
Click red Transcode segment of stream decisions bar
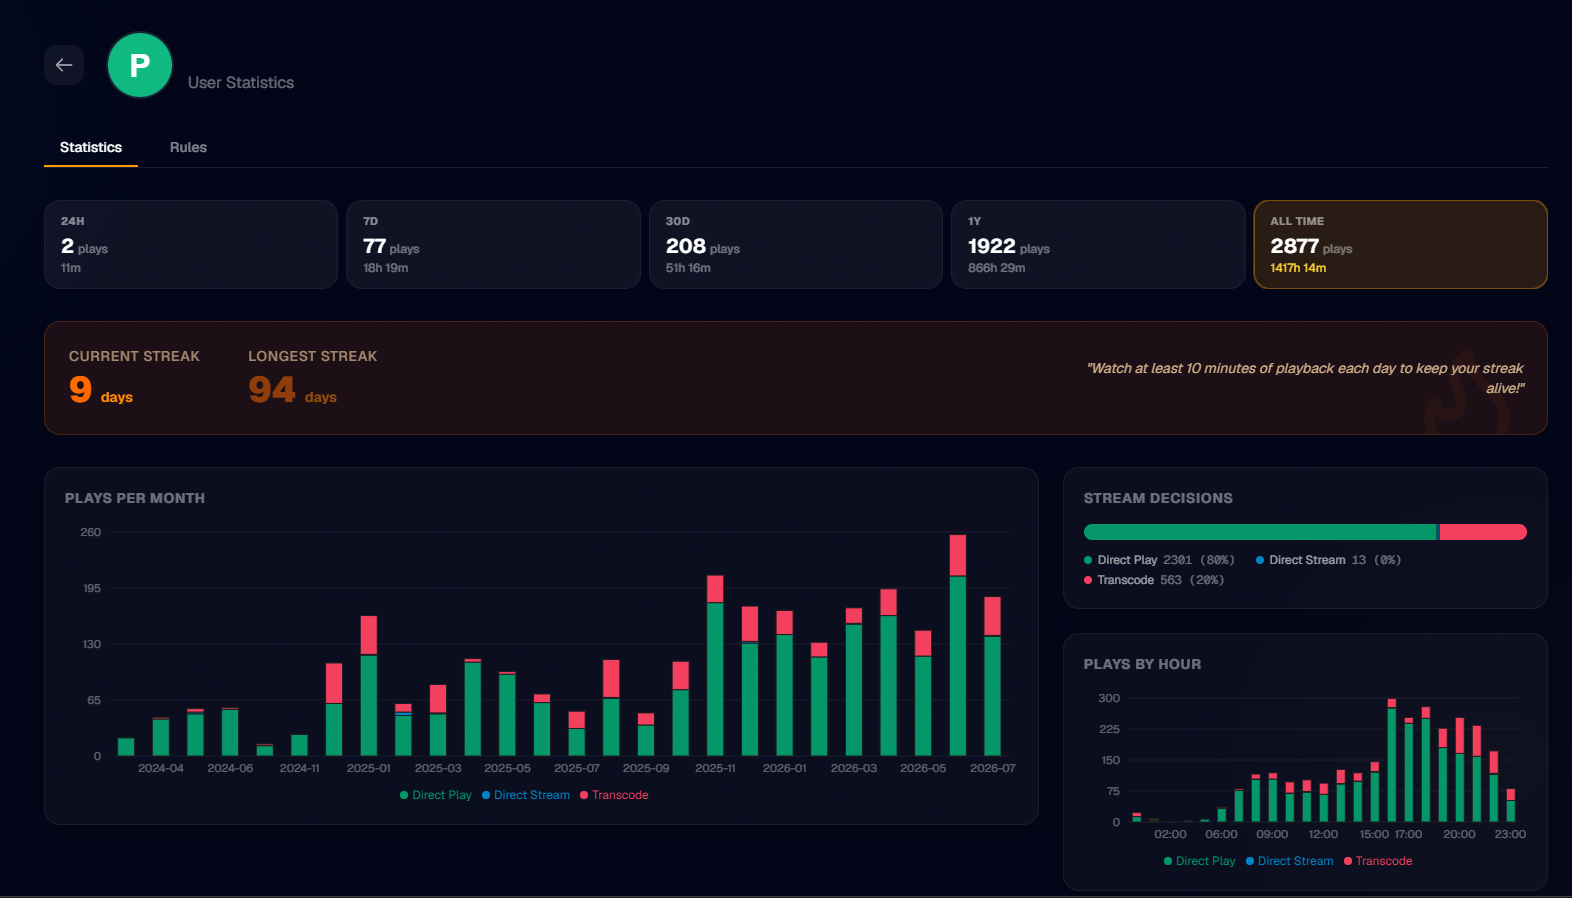tap(1483, 532)
